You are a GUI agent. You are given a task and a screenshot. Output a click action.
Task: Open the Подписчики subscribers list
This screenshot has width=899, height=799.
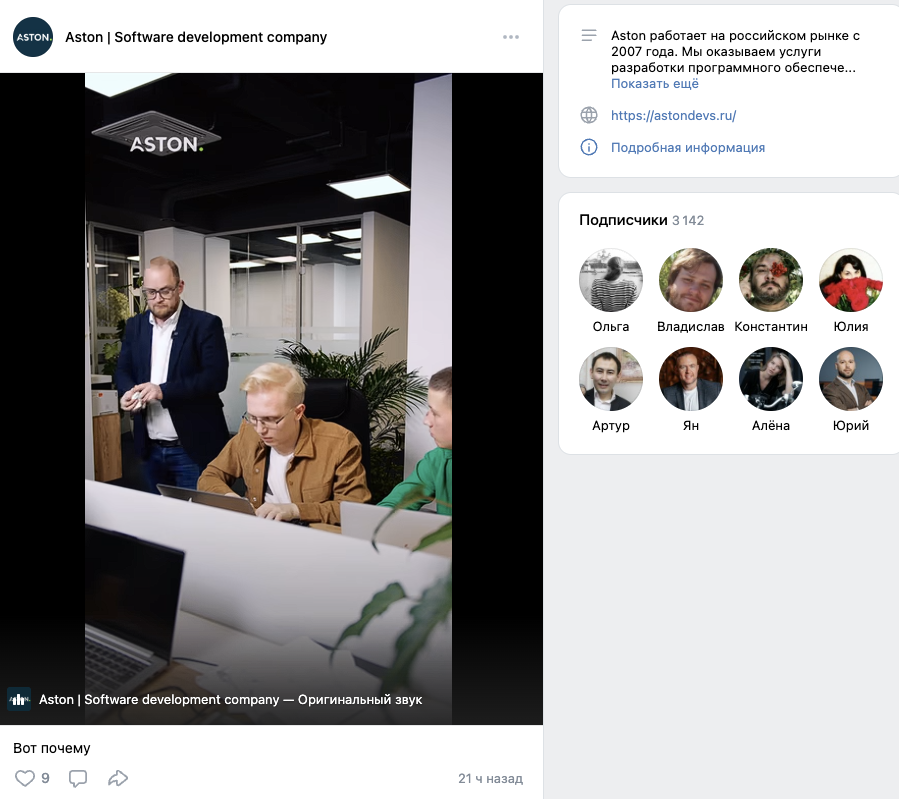click(623, 220)
